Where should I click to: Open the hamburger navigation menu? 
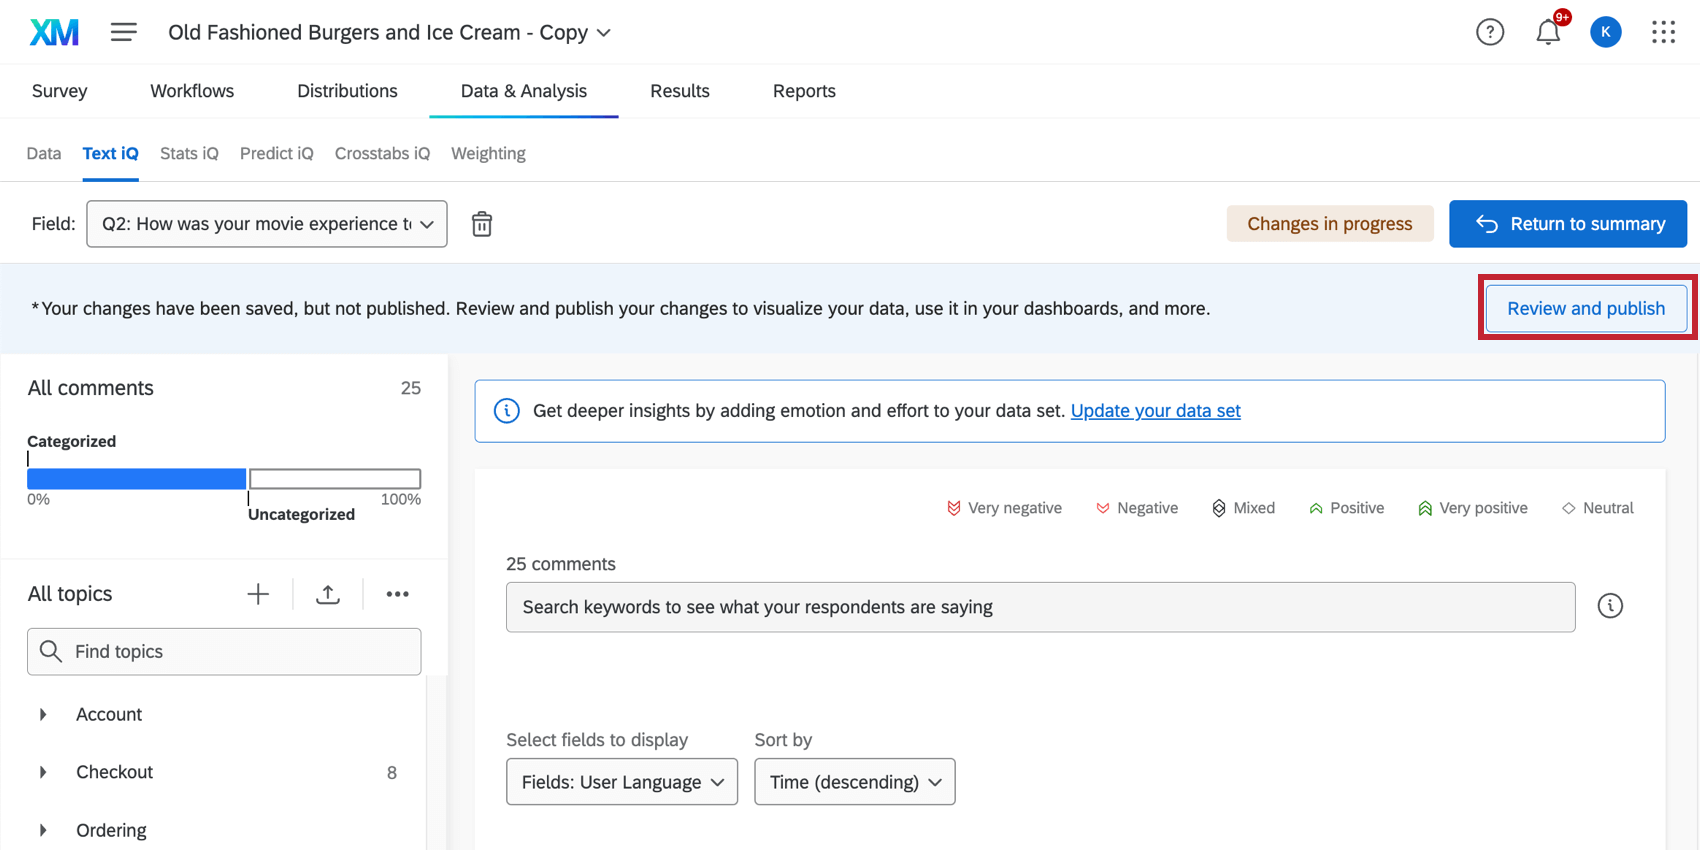click(124, 33)
